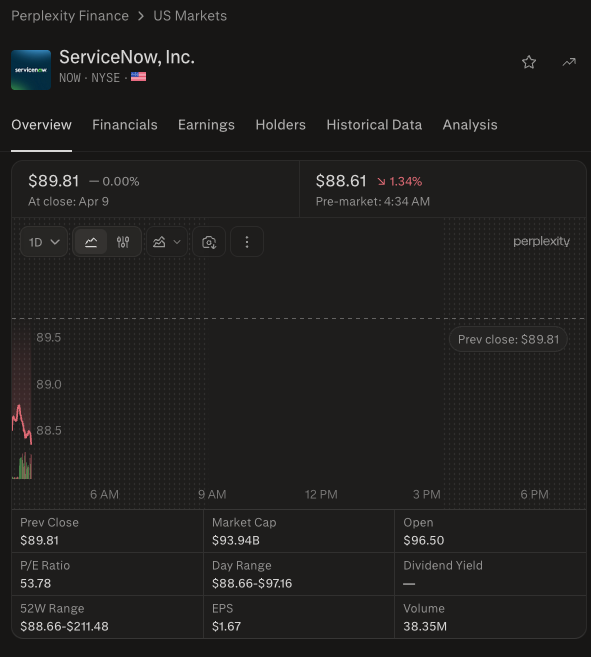Click the $88.61 pre-market price
Viewport: 591px width, 657px height.
pyautogui.click(x=341, y=181)
